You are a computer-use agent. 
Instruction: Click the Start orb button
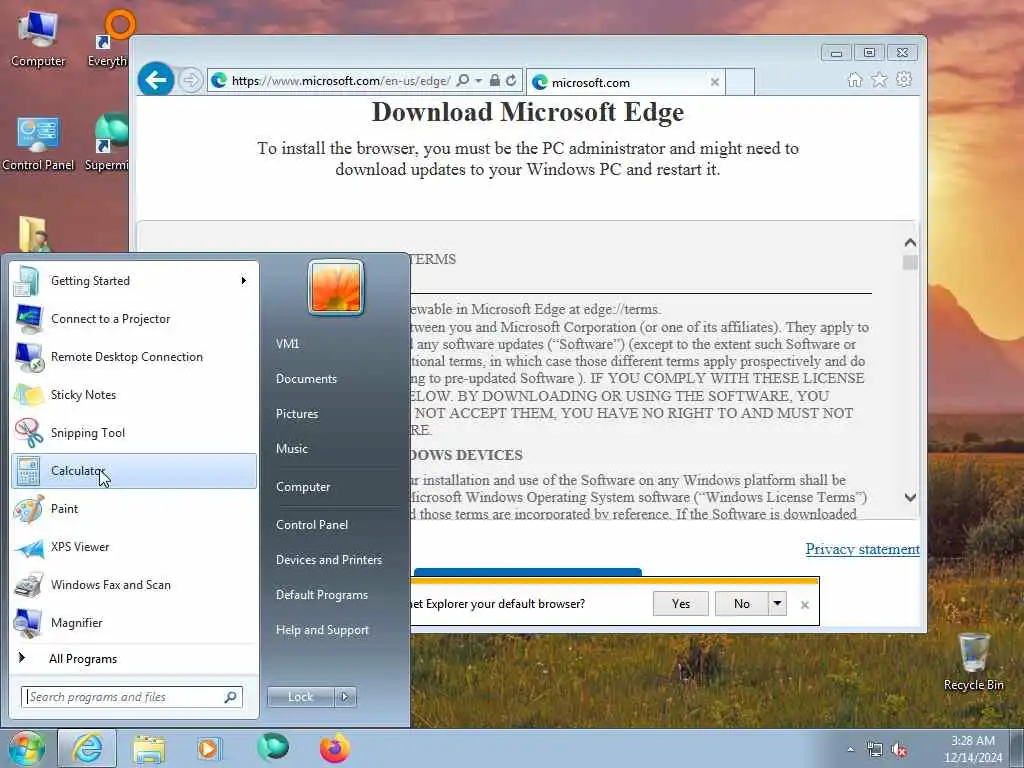(26, 748)
